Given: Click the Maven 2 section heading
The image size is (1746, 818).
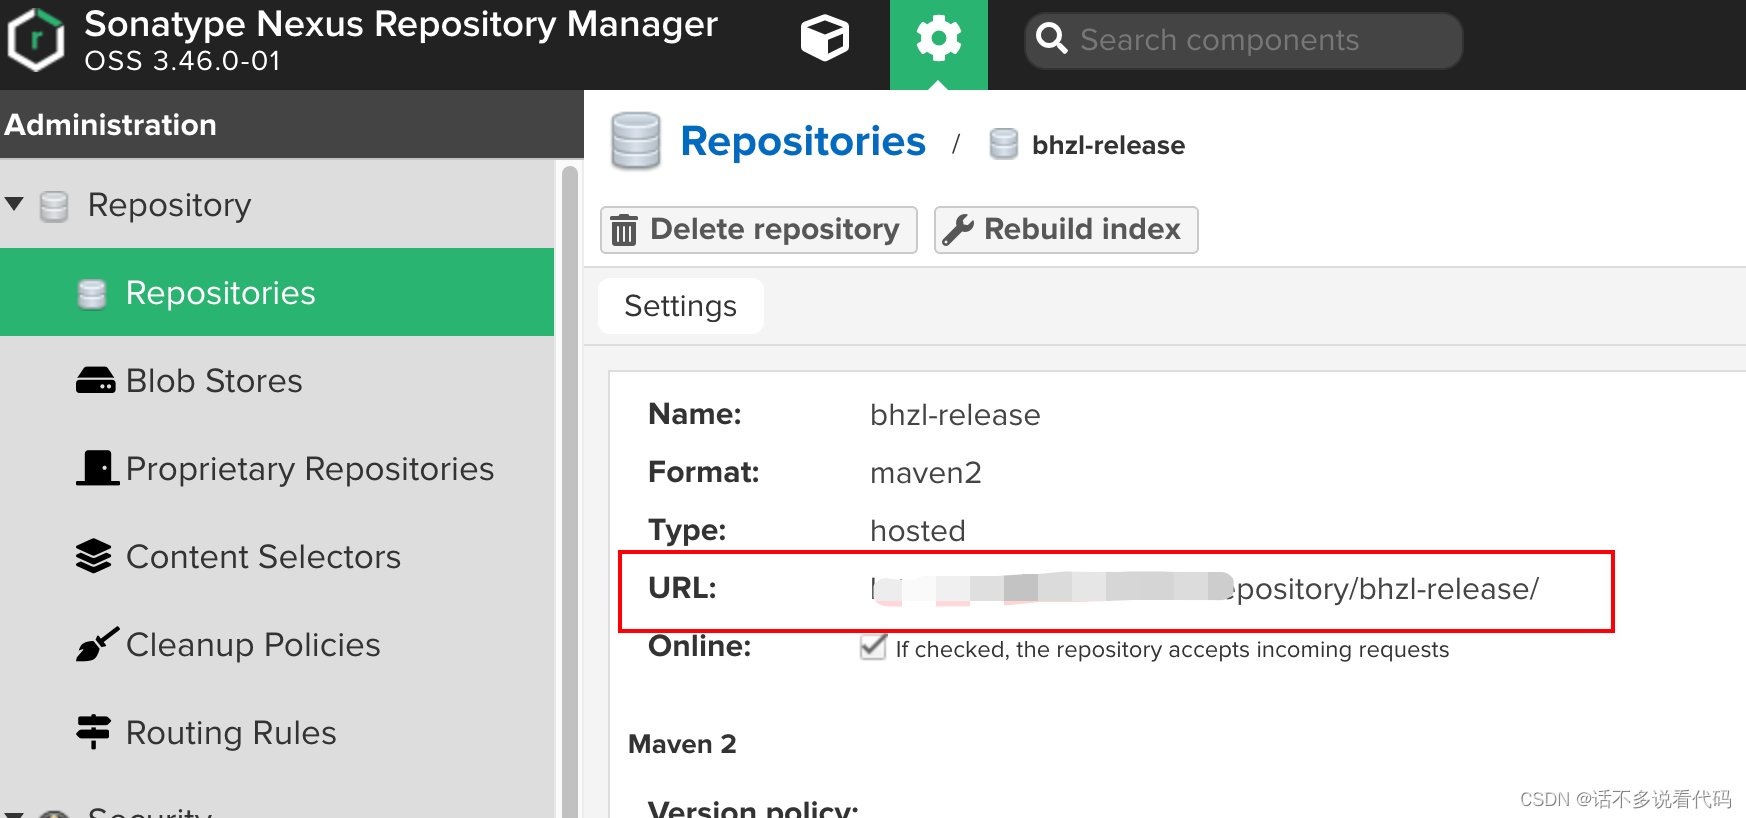Looking at the screenshot, I should coord(682,744).
